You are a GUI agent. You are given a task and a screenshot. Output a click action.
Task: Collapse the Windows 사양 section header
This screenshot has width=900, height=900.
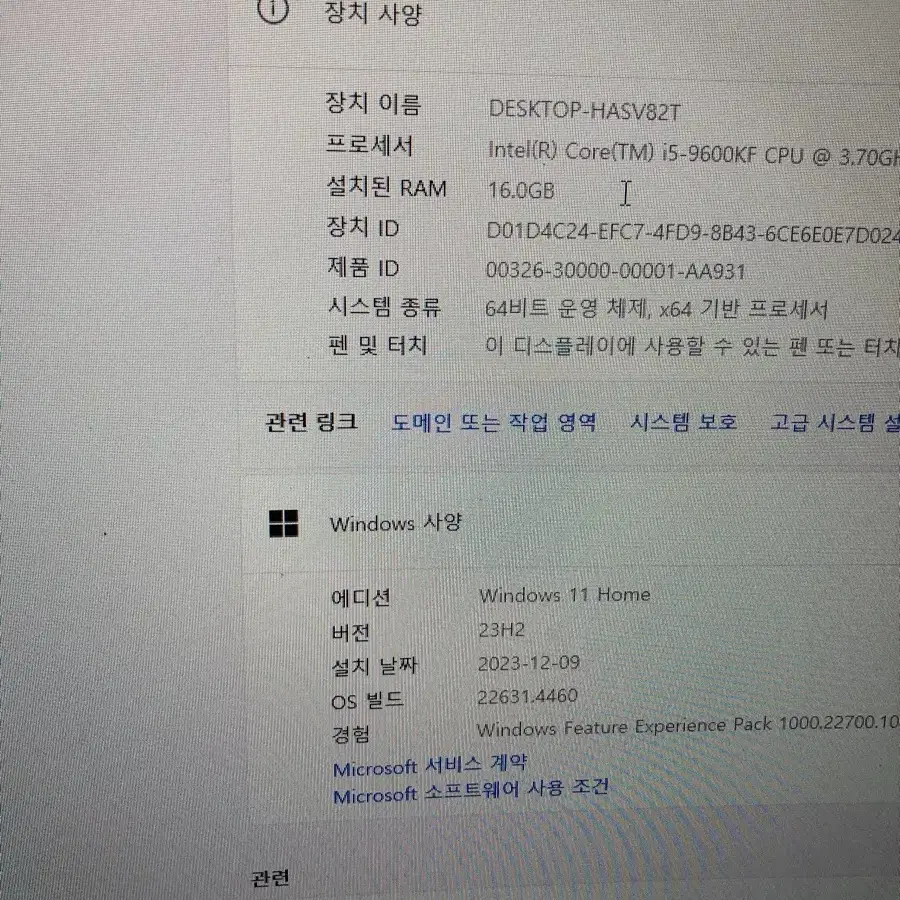pos(572,523)
